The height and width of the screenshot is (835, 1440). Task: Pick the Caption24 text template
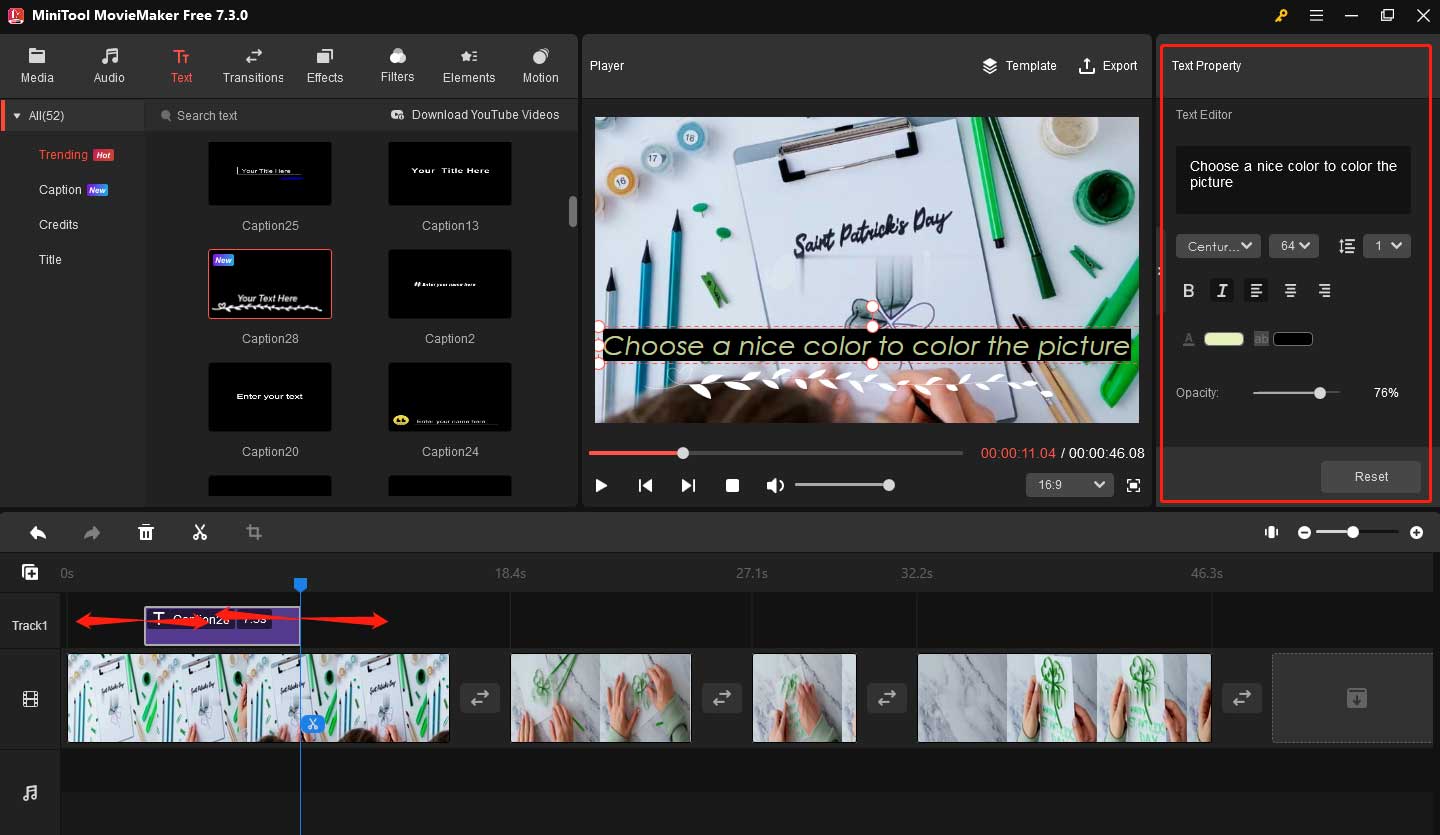click(450, 397)
